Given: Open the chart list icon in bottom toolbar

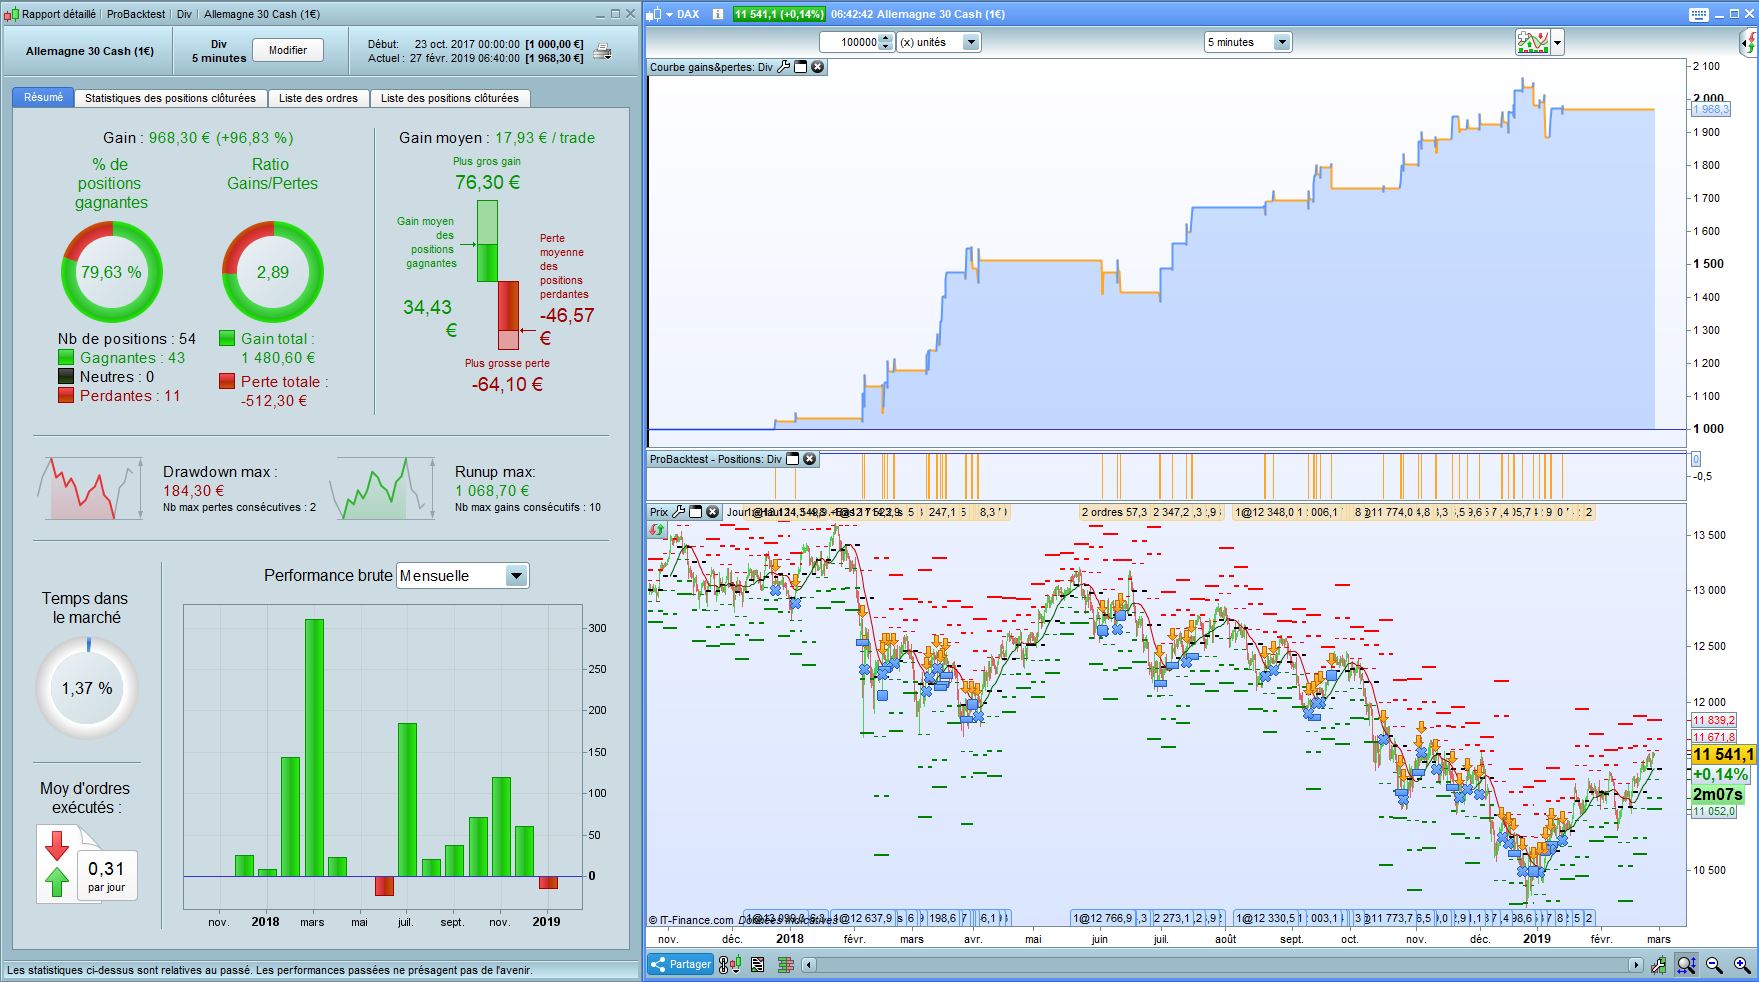Looking at the screenshot, I should click(757, 965).
